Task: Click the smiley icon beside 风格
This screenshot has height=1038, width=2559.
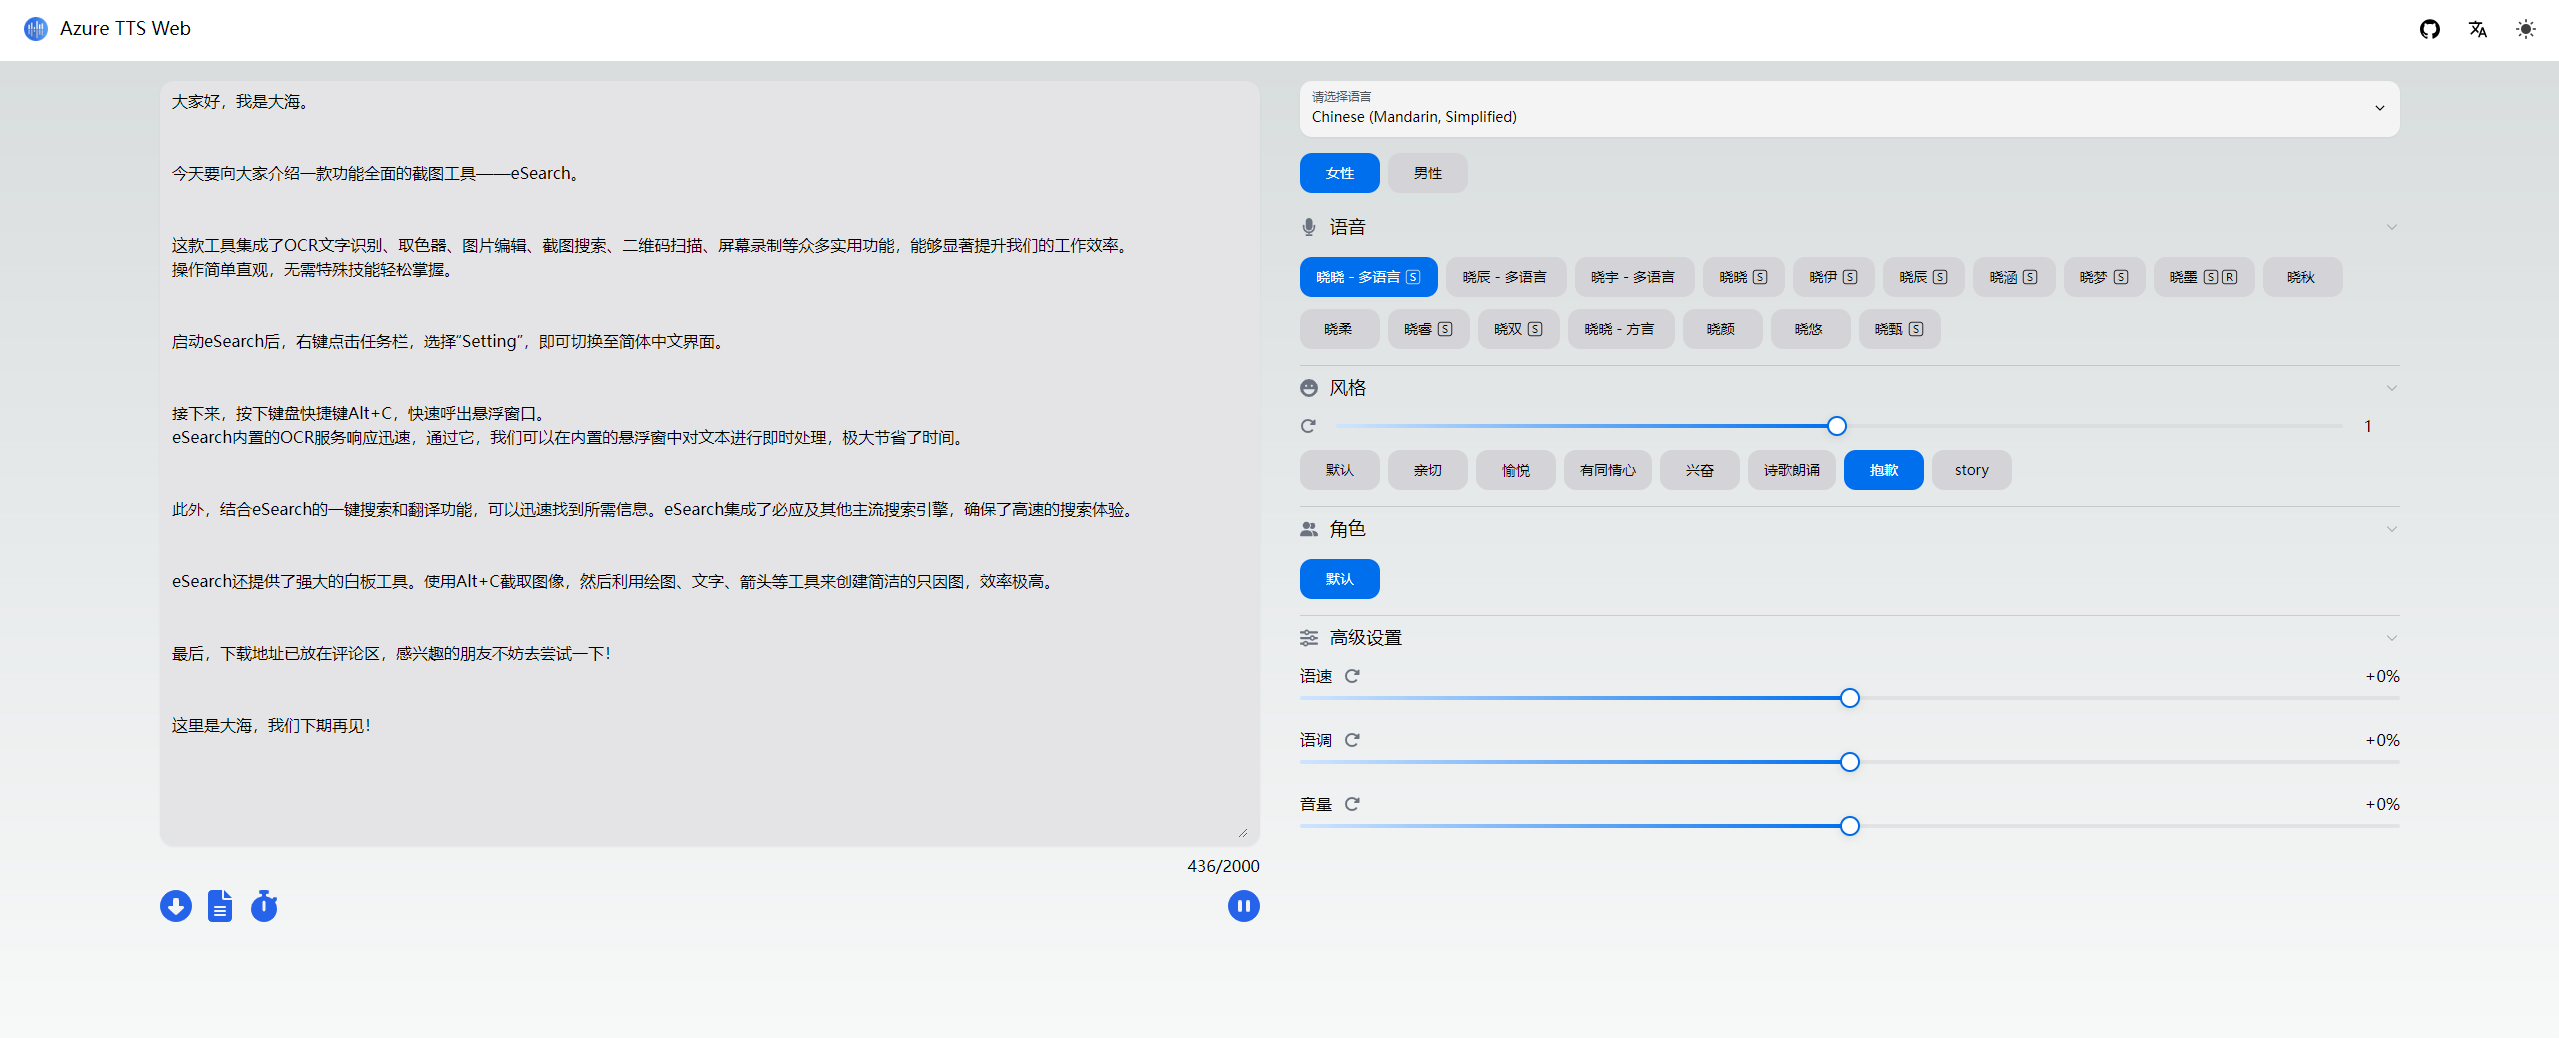Action: pos(1309,388)
